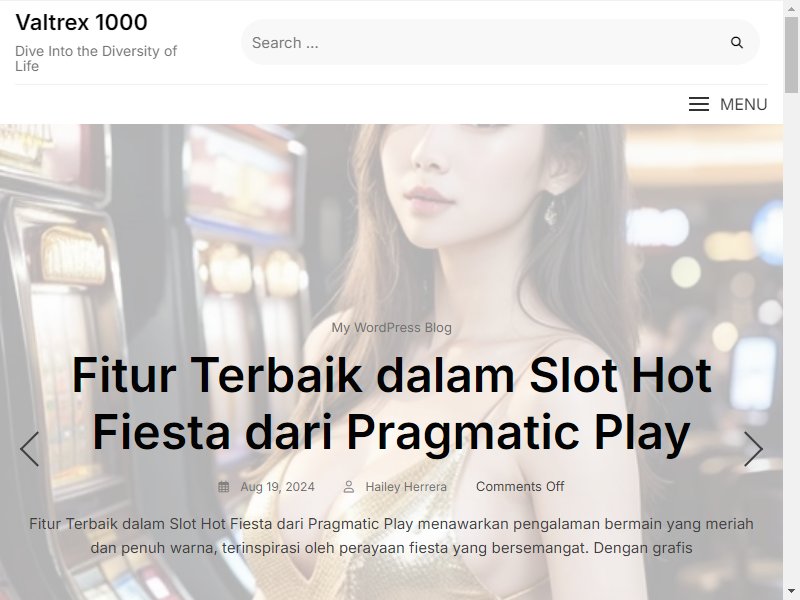Image resolution: width=800 pixels, height=600 pixels.
Task: Click the calendar icon beside the date
Action: click(223, 487)
